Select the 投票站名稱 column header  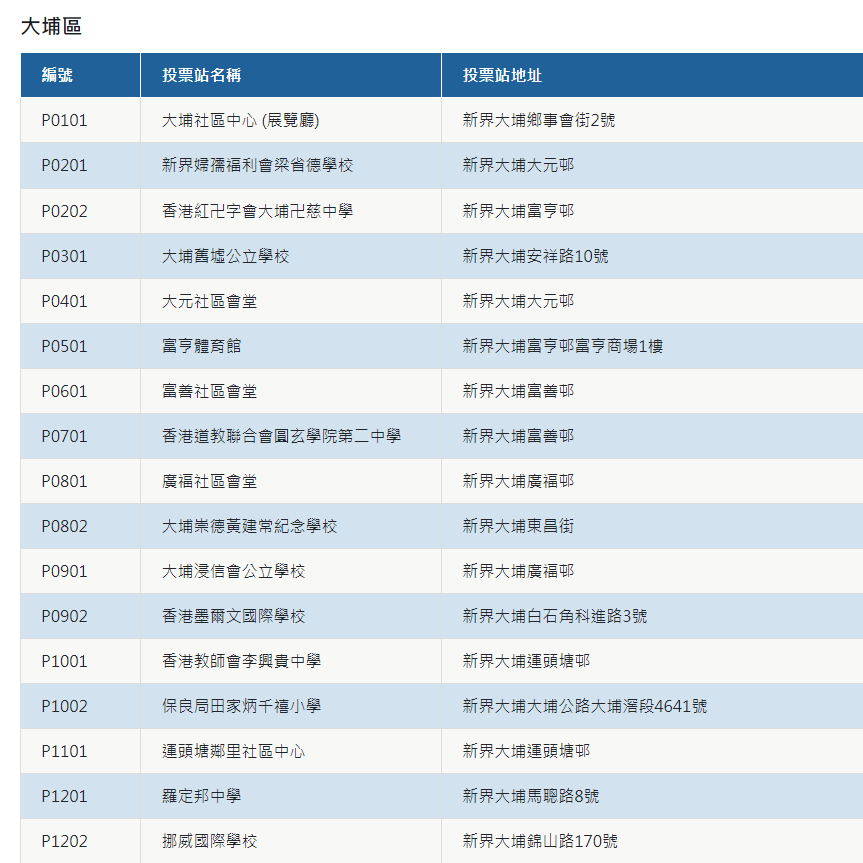(x=201, y=75)
